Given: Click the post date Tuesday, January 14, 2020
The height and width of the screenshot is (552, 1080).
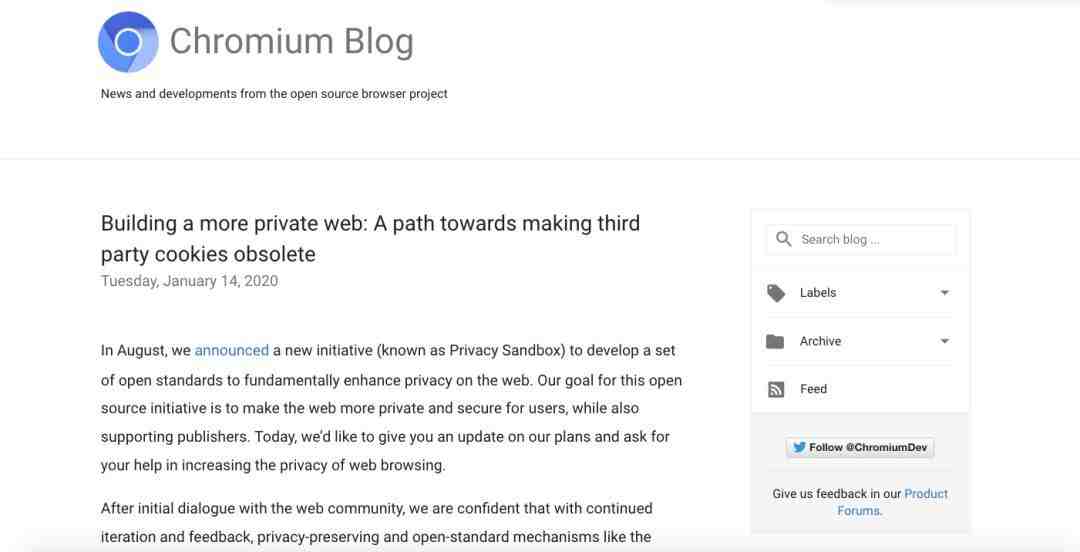Looking at the screenshot, I should (x=189, y=281).
